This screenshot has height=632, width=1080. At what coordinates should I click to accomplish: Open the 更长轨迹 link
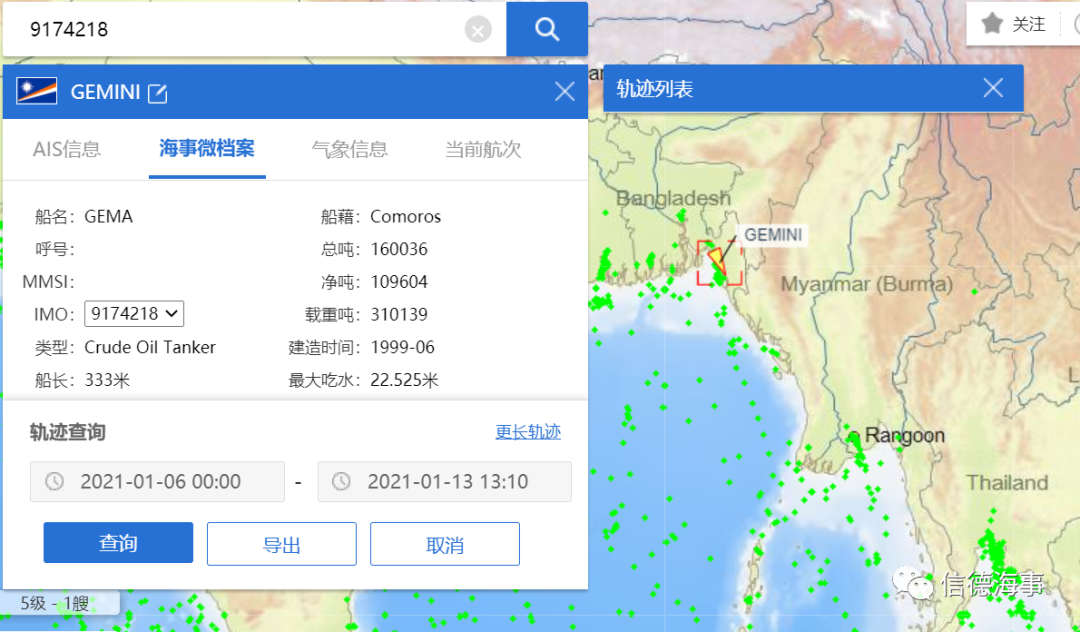[x=528, y=432]
